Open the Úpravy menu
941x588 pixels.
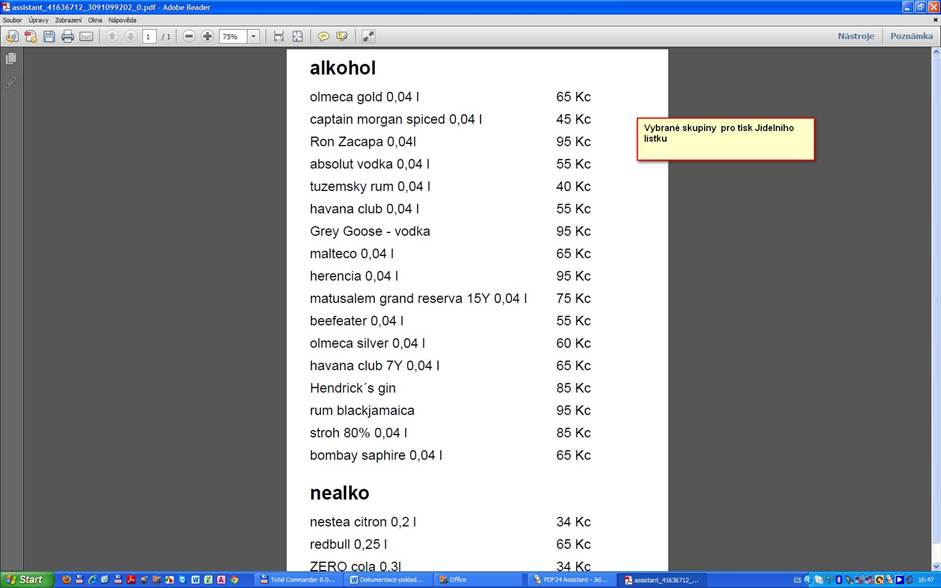tap(38, 20)
